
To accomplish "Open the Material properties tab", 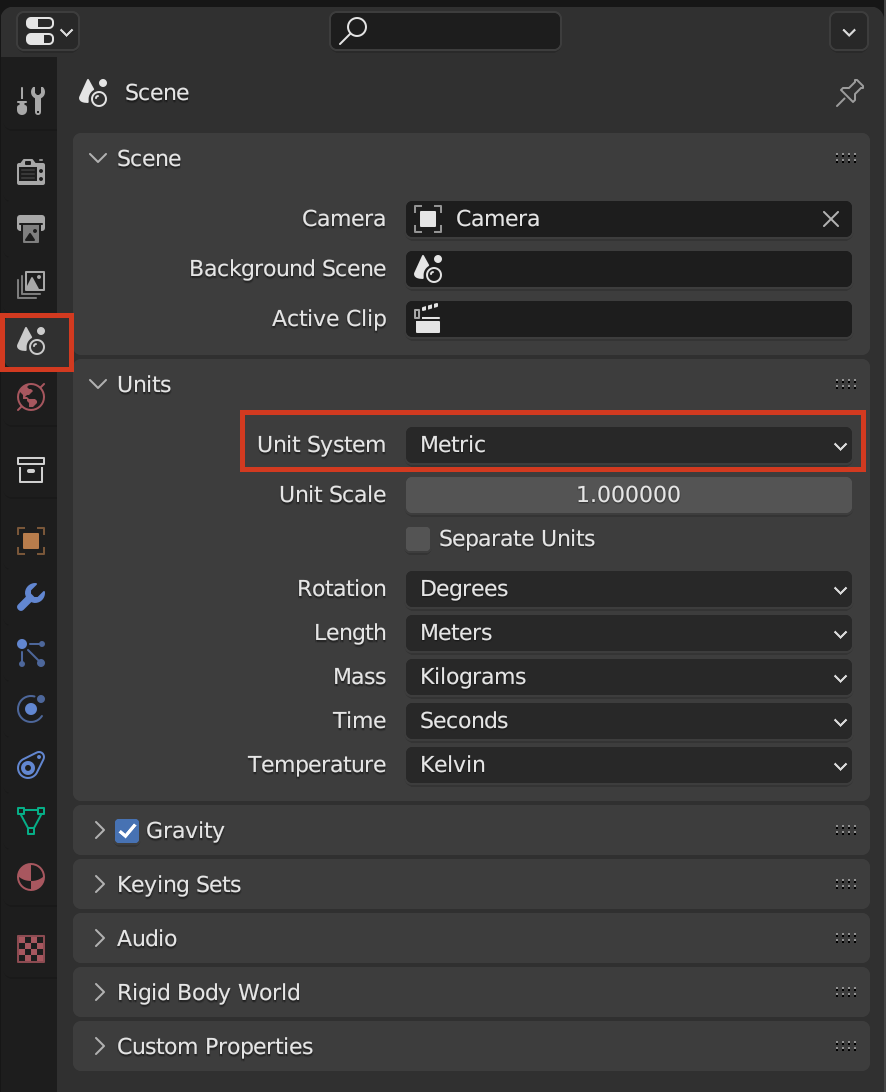I will click(31, 877).
